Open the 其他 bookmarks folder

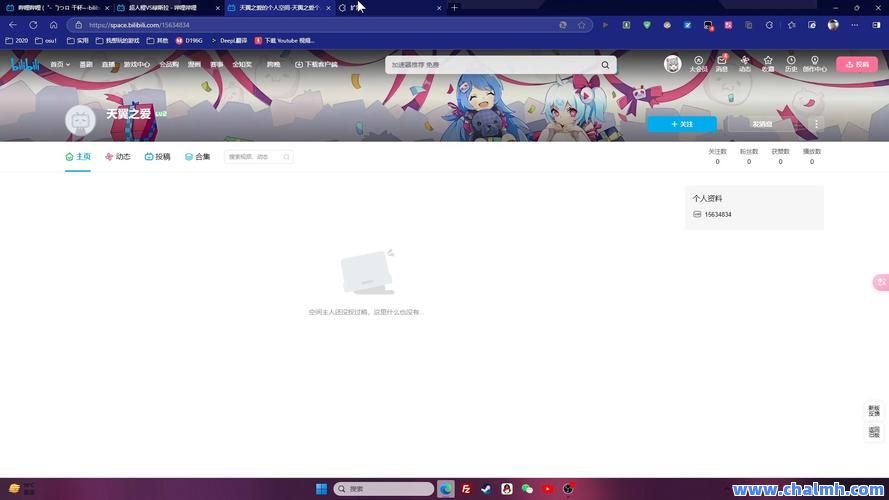tap(158, 41)
